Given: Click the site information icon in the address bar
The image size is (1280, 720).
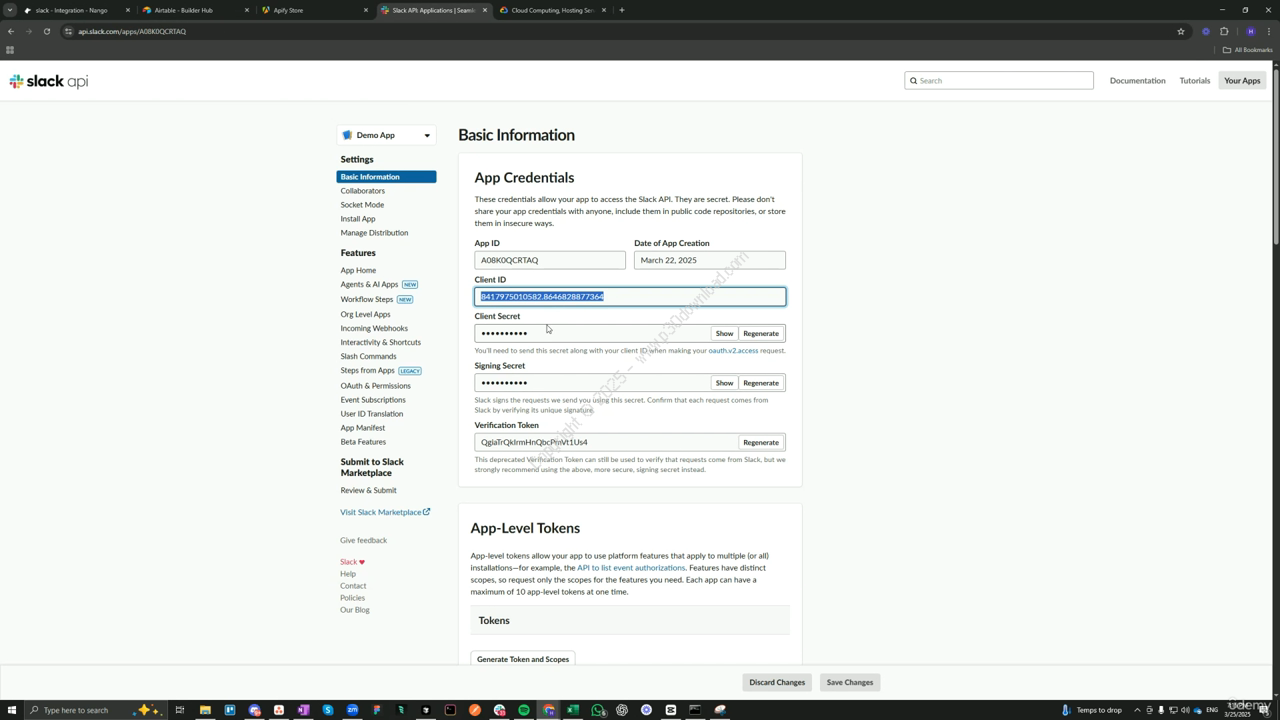Looking at the screenshot, I should (68, 31).
